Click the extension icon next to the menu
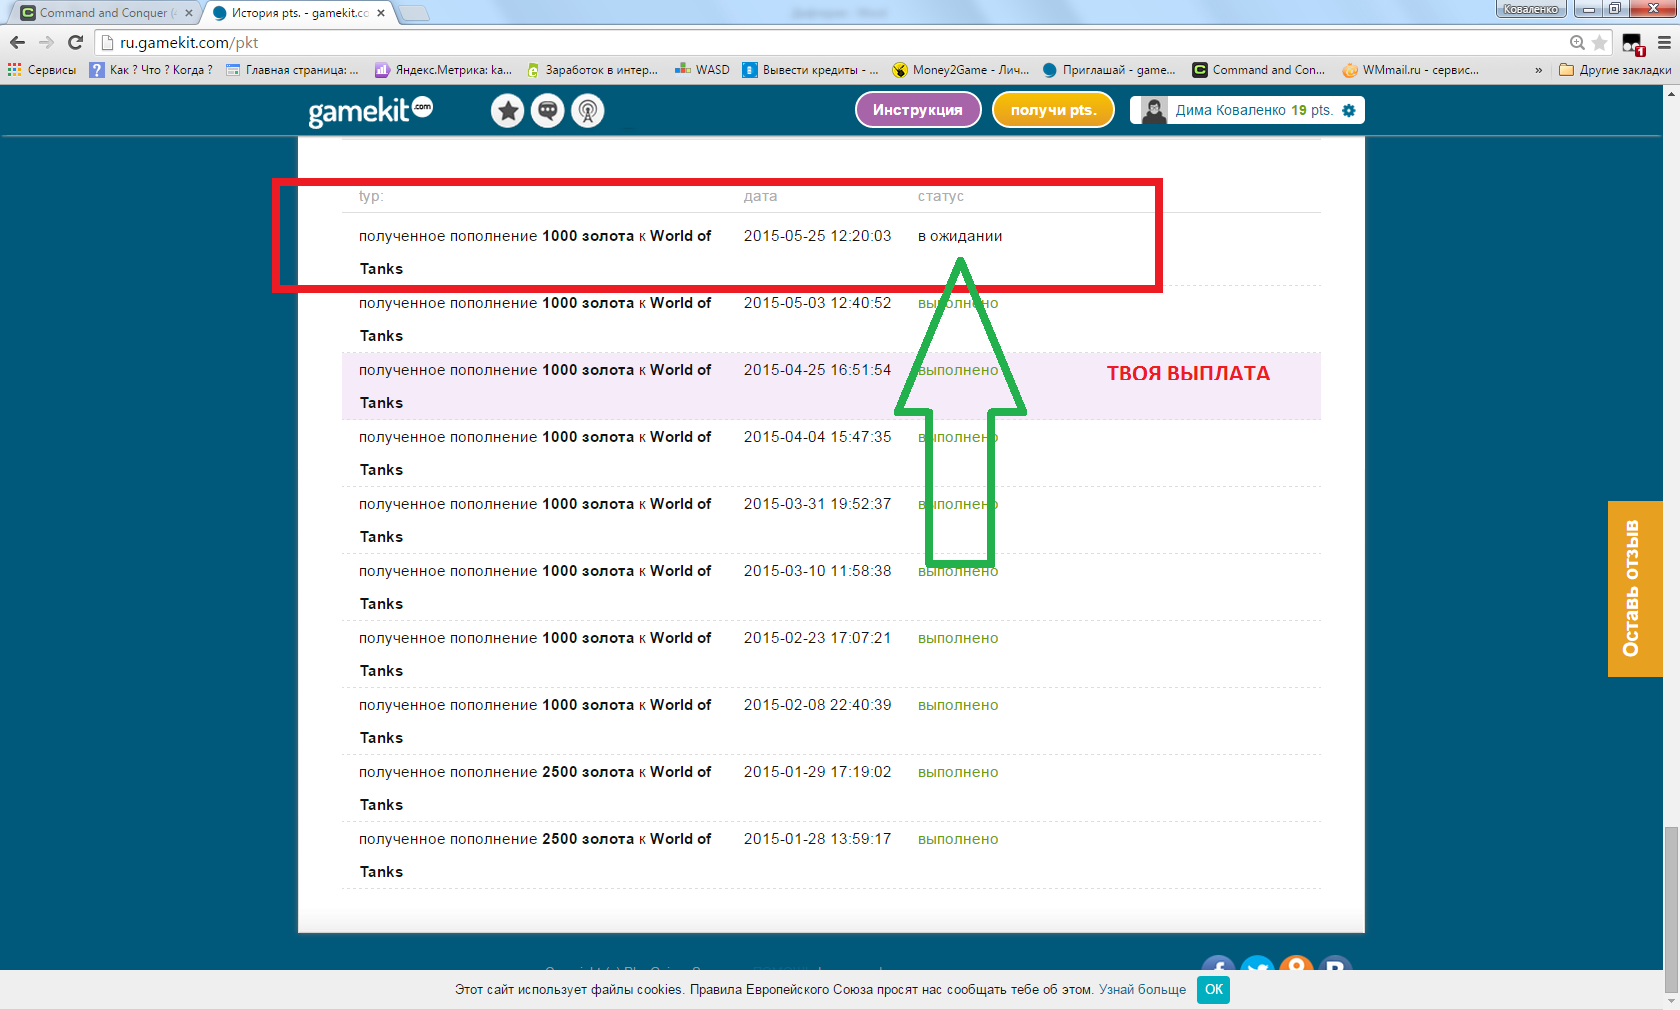1680x1010 pixels. tap(1633, 44)
